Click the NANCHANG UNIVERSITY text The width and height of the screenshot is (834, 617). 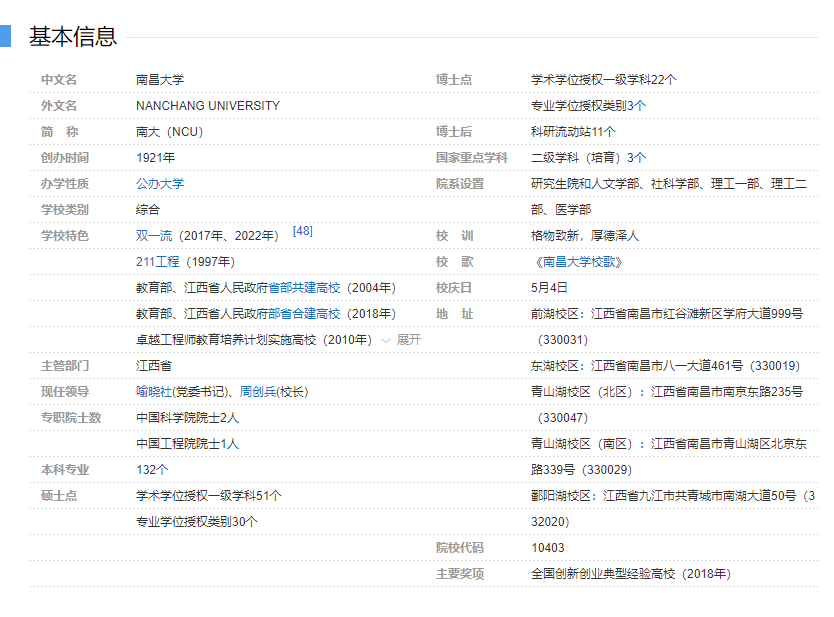coord(208,106)
